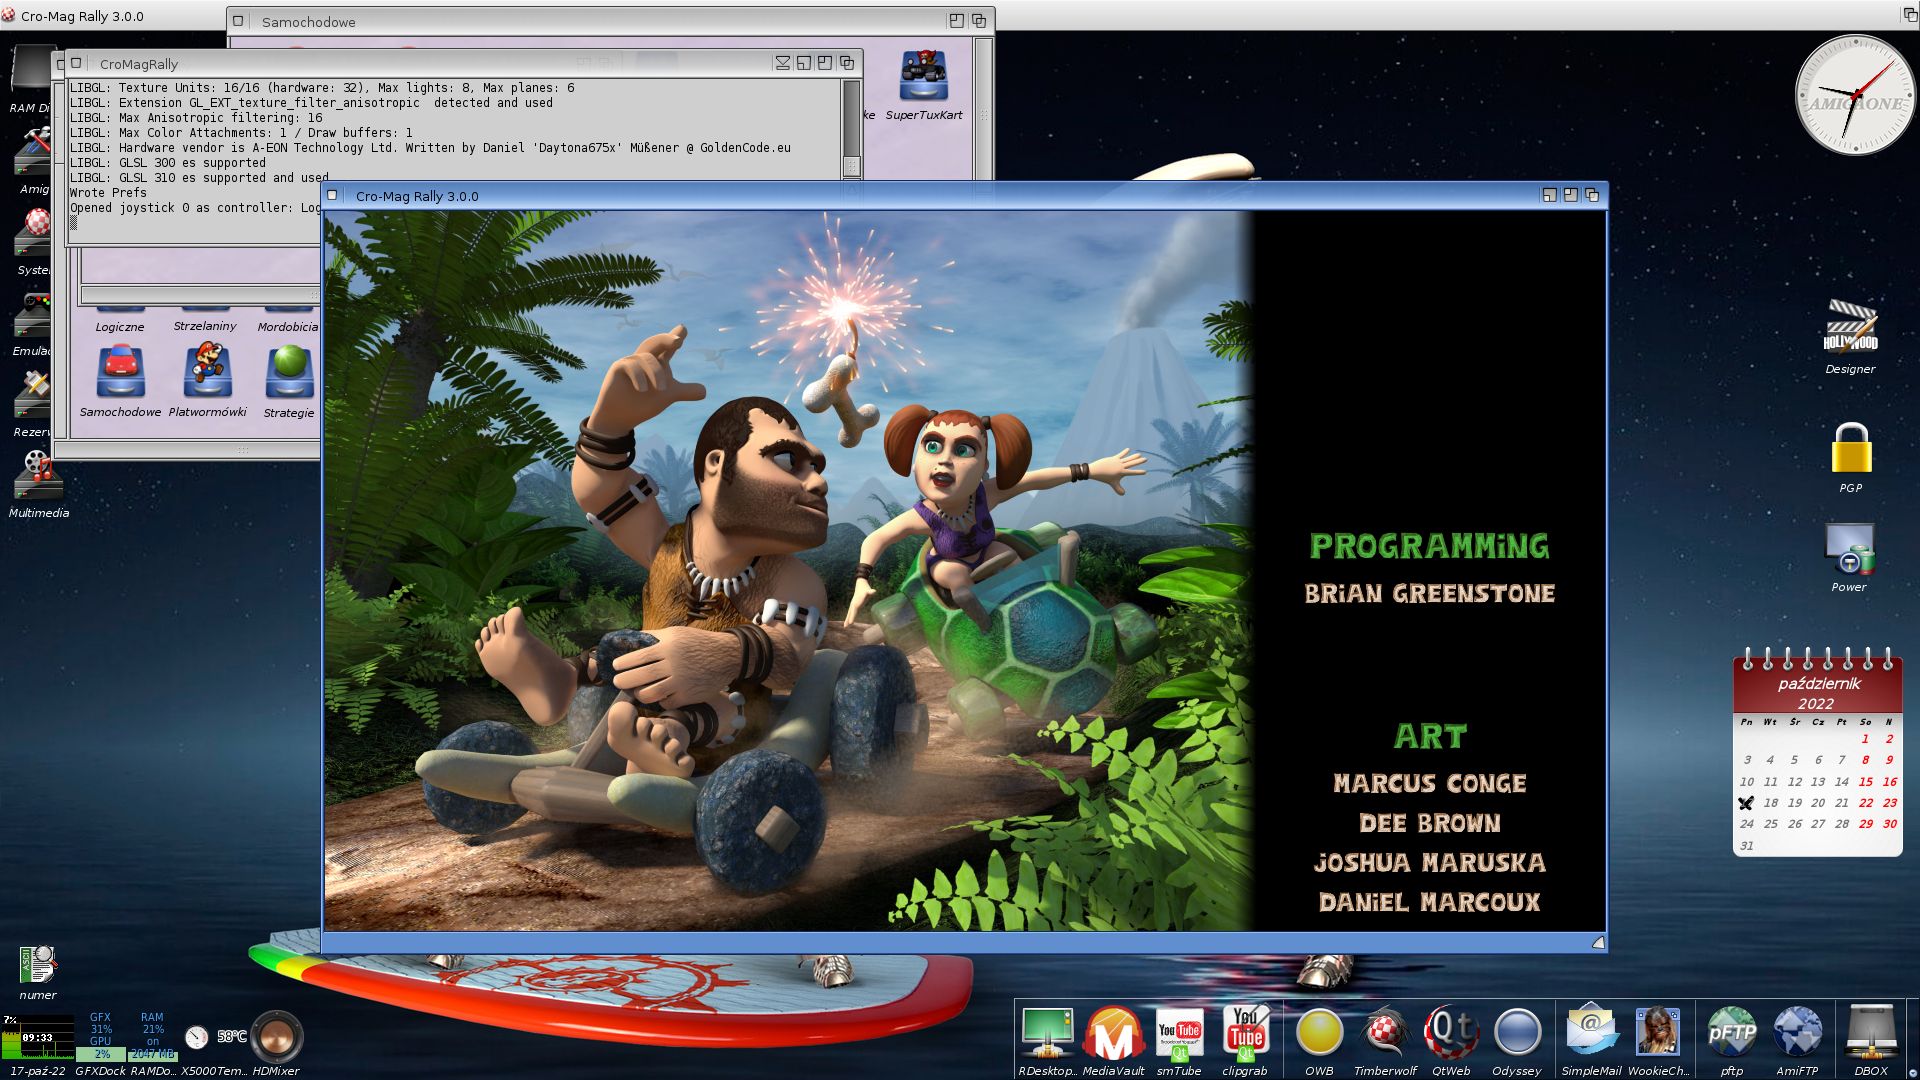Launch clipgrab from the dock
This screenshot has width=1920, height=1080.
tap(1245, 1032)
